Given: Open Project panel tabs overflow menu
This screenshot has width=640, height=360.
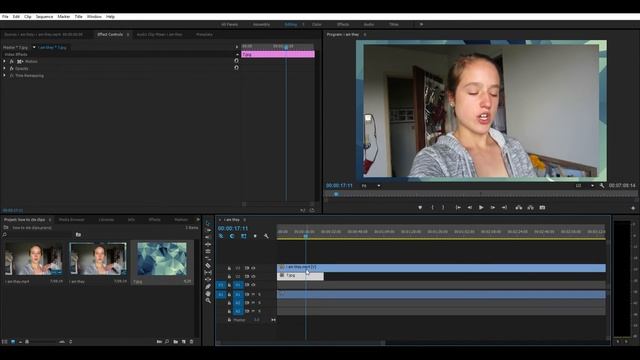Looking at the screenshot, I should tap(198, 220).
